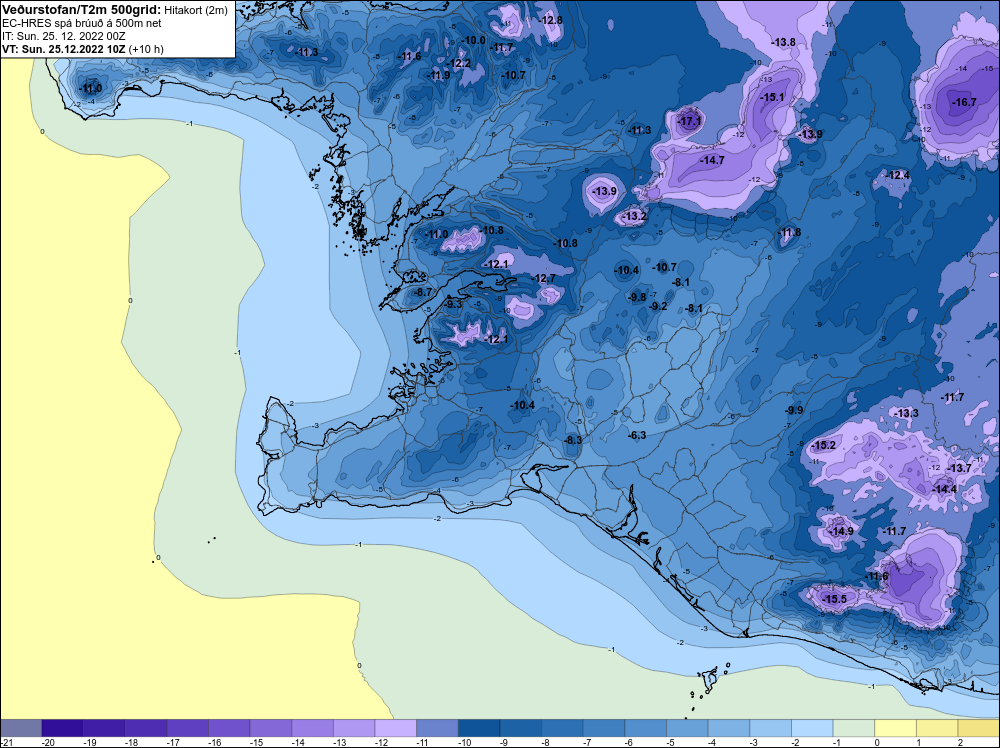
Task: Select the -6.3 temperature value
Action: tap(637, 435)
